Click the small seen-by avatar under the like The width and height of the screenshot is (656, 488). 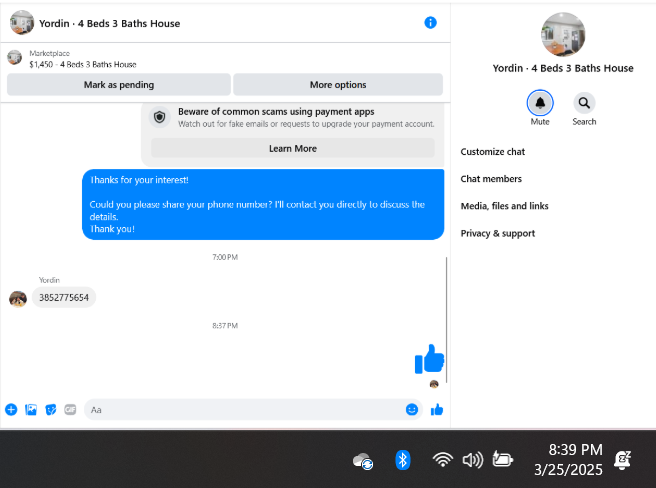(x=434, y=384)
